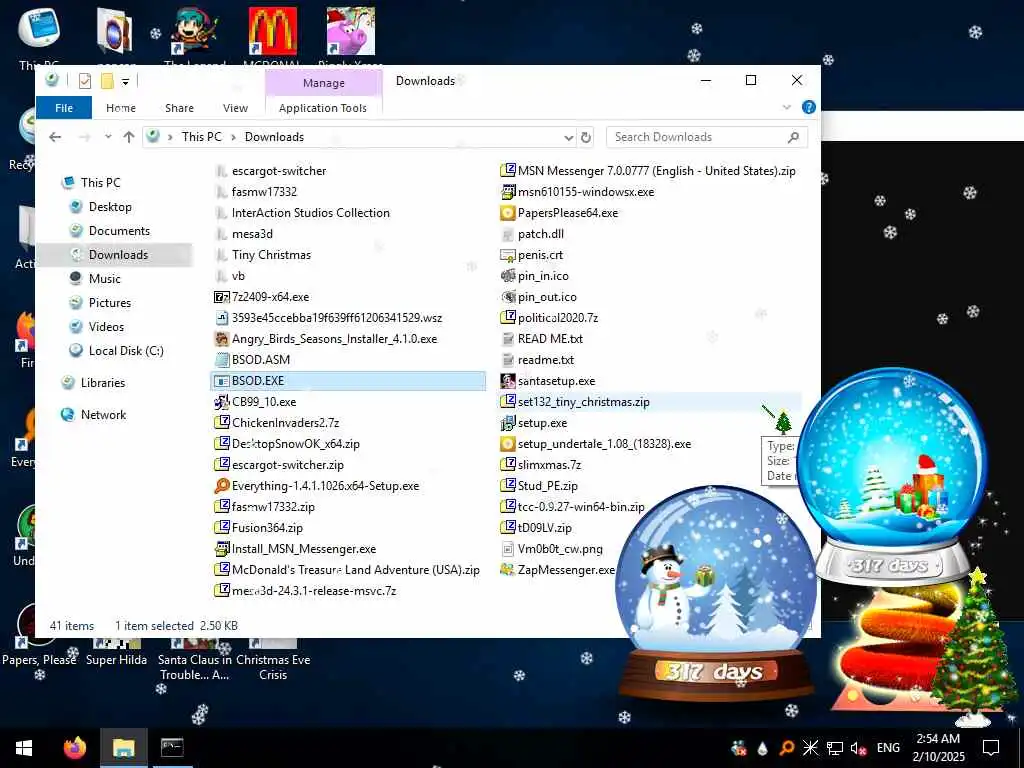Select Libraries in navigation pane
The width and height of the screenshot is (1024, 768).
coord(103,383)
